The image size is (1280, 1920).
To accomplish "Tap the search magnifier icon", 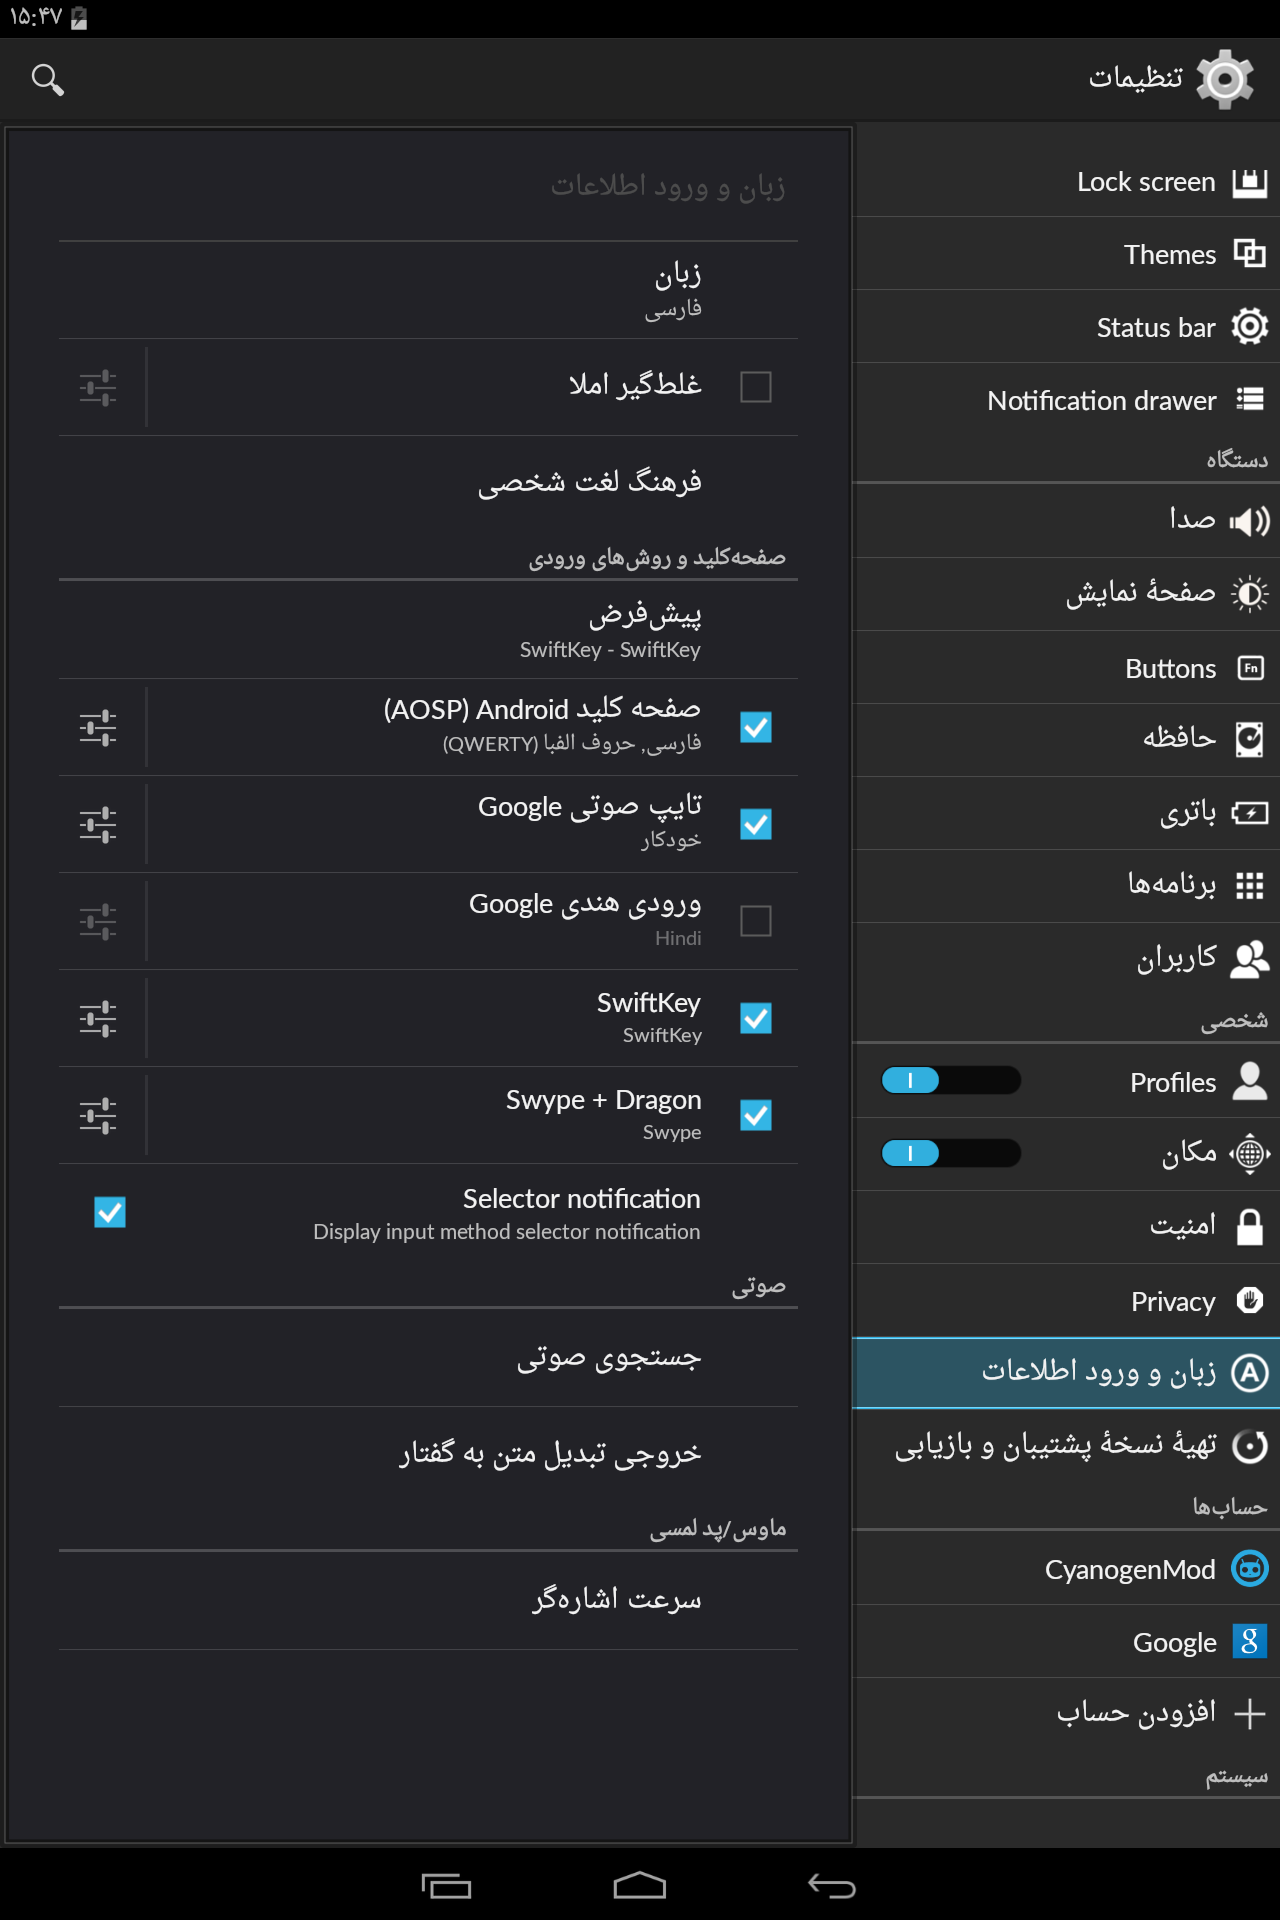I will pyautogui.click(x=47, y=79).
